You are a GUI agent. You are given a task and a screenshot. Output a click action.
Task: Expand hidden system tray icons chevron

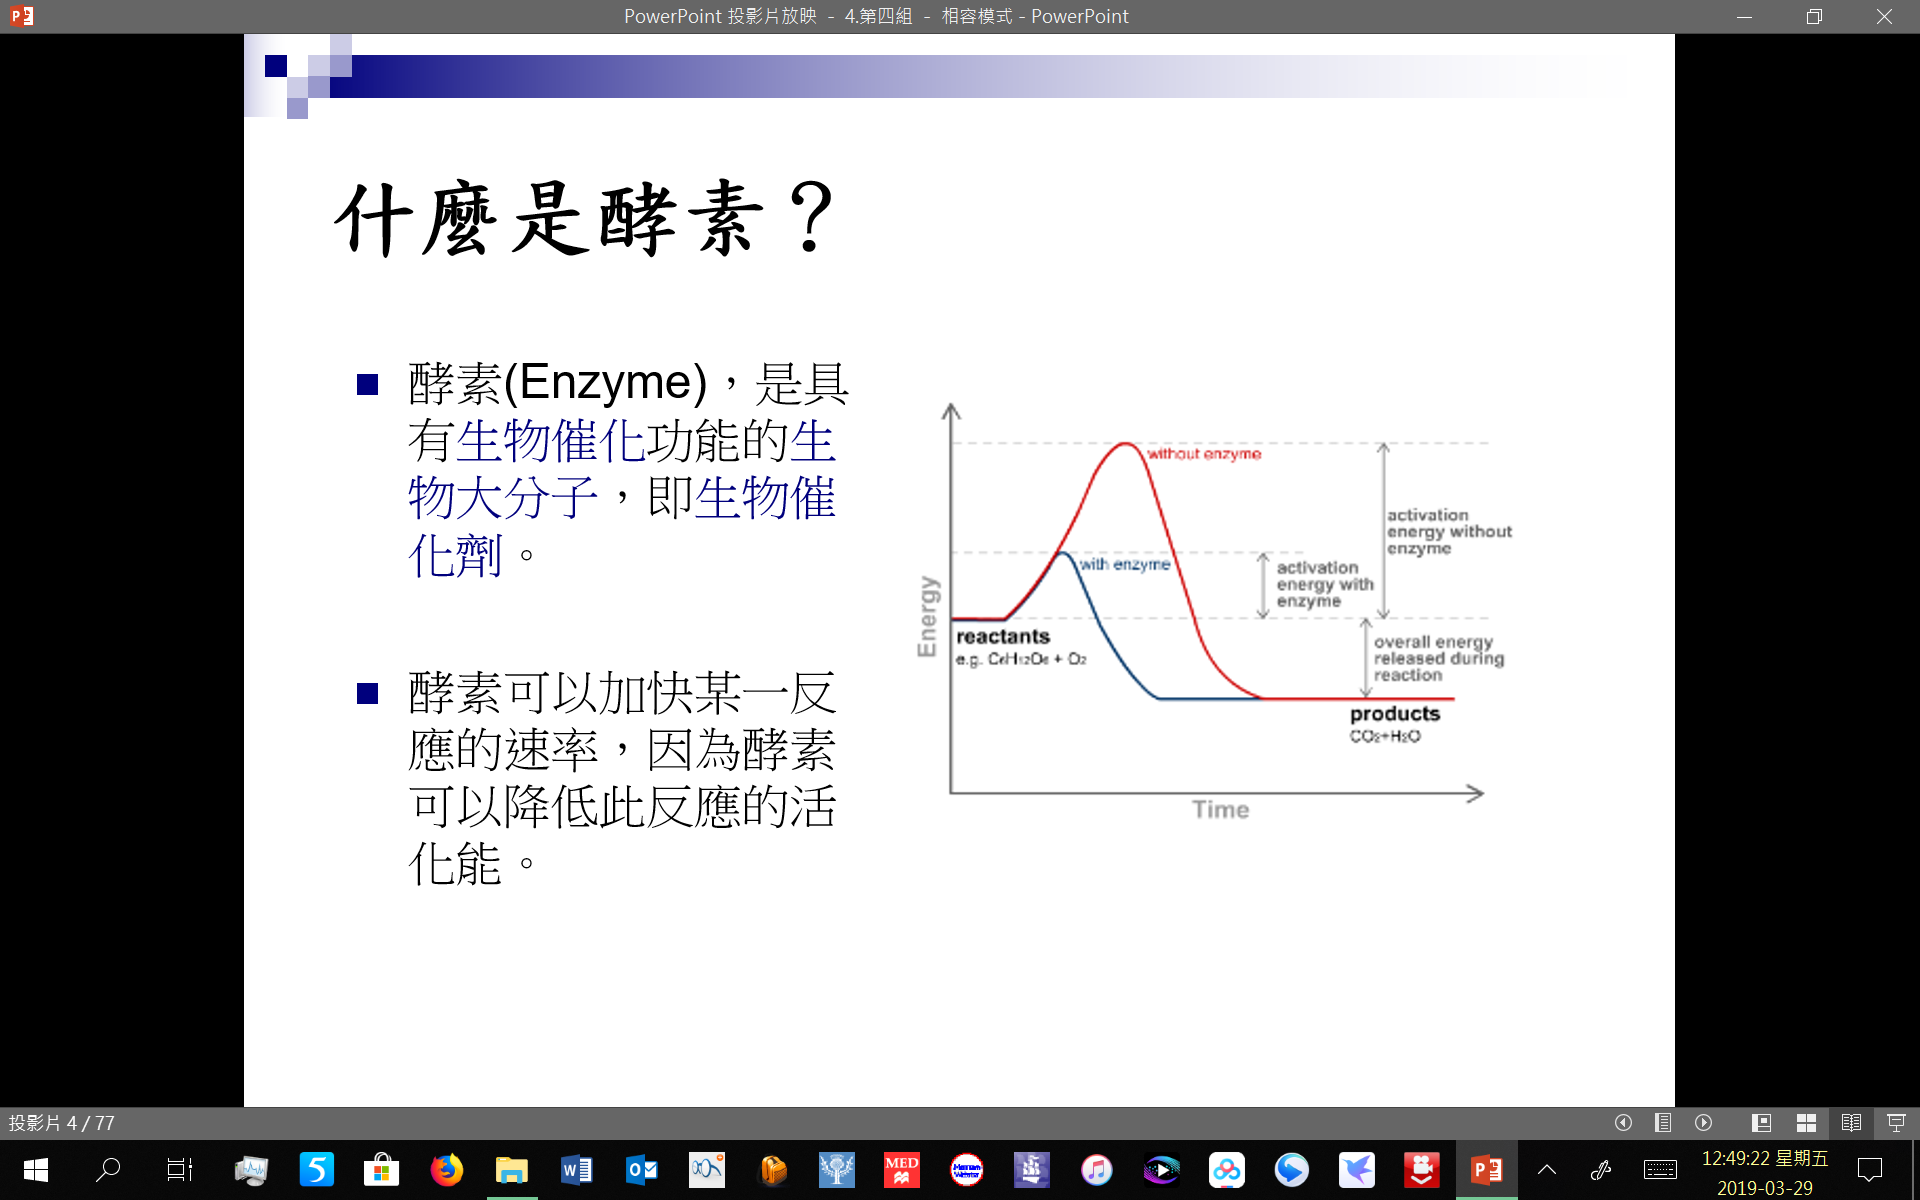1547,1169
